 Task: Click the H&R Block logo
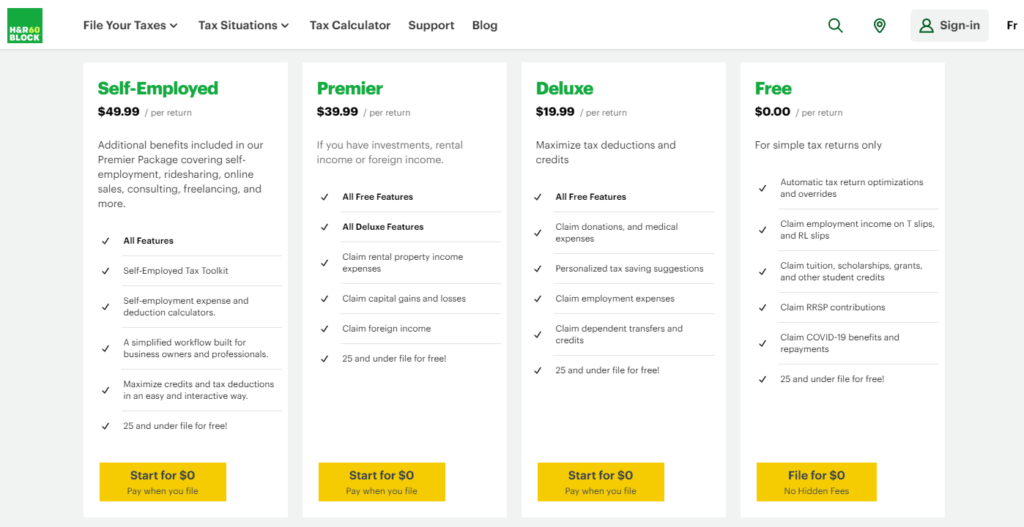pos(24,25)
